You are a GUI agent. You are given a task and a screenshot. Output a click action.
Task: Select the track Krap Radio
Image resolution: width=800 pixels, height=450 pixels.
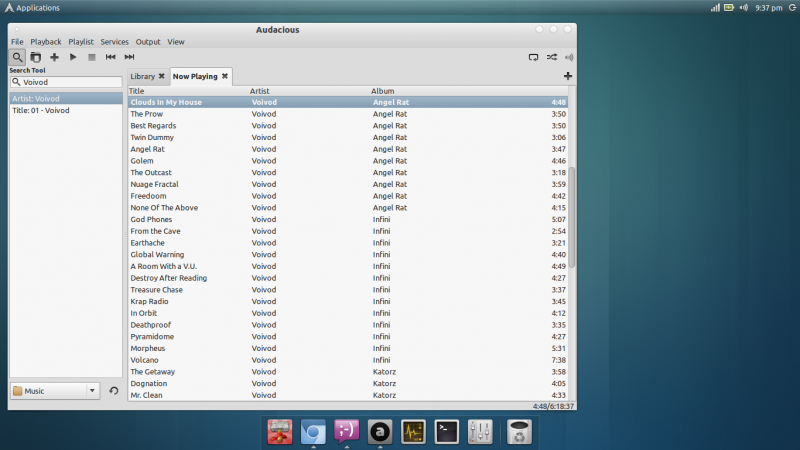[x=347, y=302]
